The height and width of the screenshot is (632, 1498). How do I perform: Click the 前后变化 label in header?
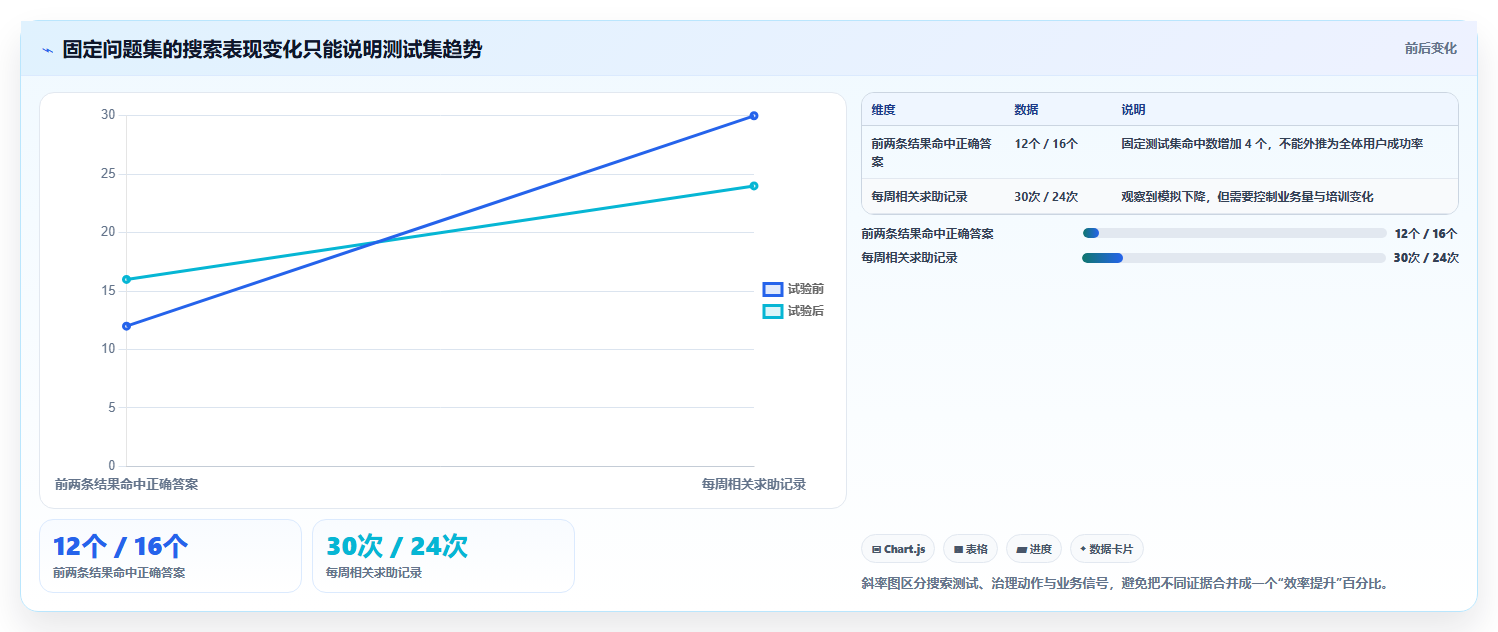(x=1431, y=48)
